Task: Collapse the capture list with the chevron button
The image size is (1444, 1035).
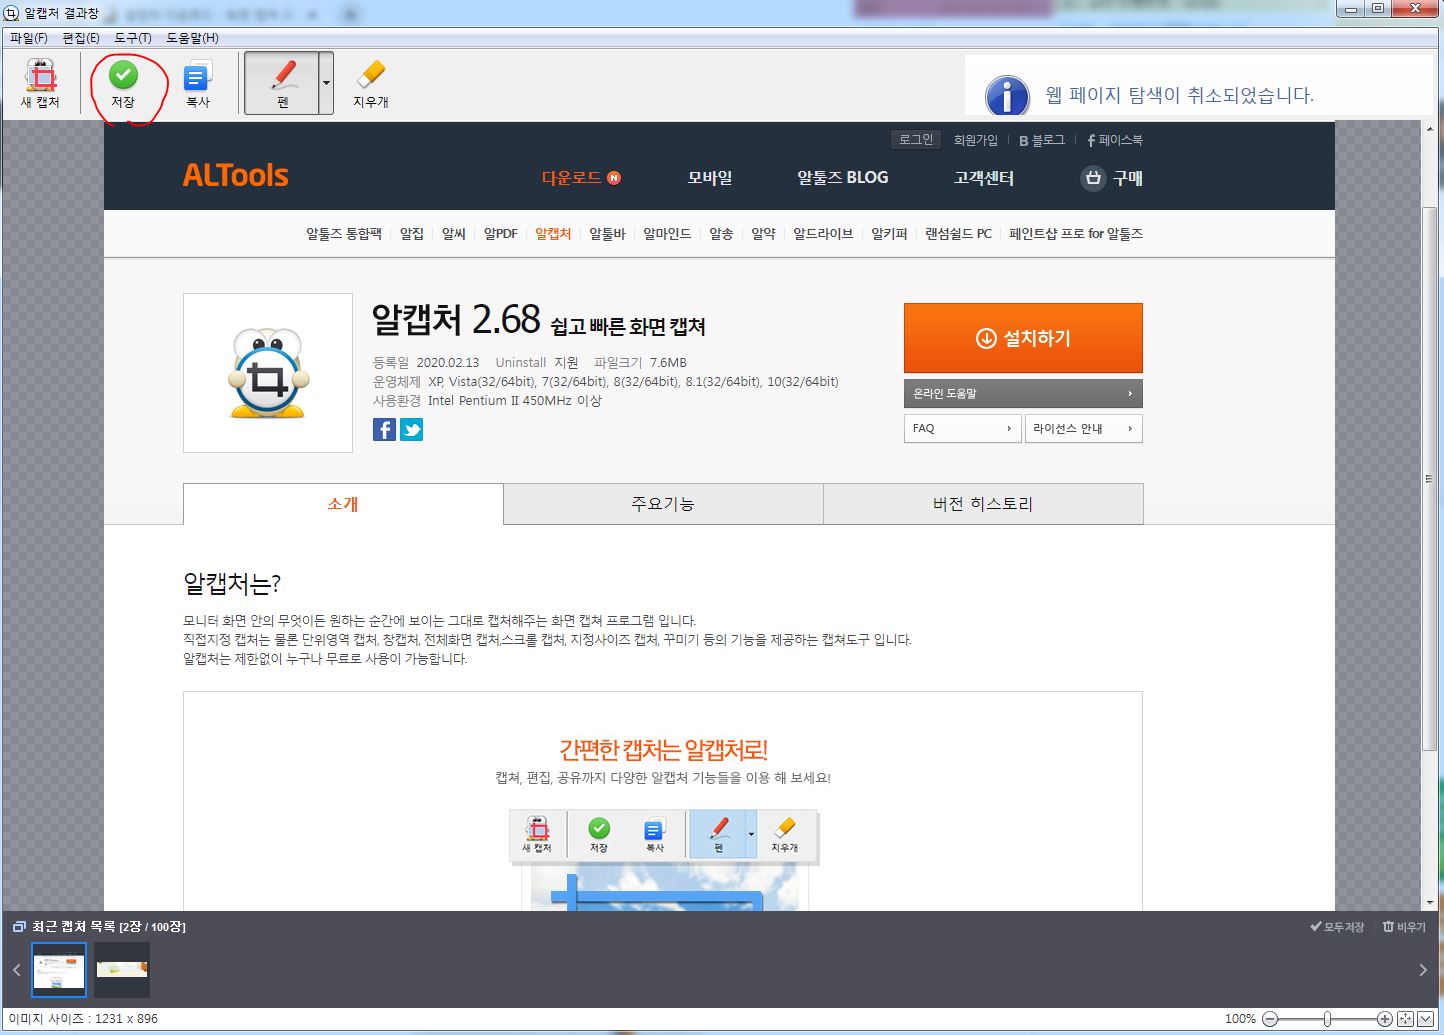Action: click(1425, 1019)
